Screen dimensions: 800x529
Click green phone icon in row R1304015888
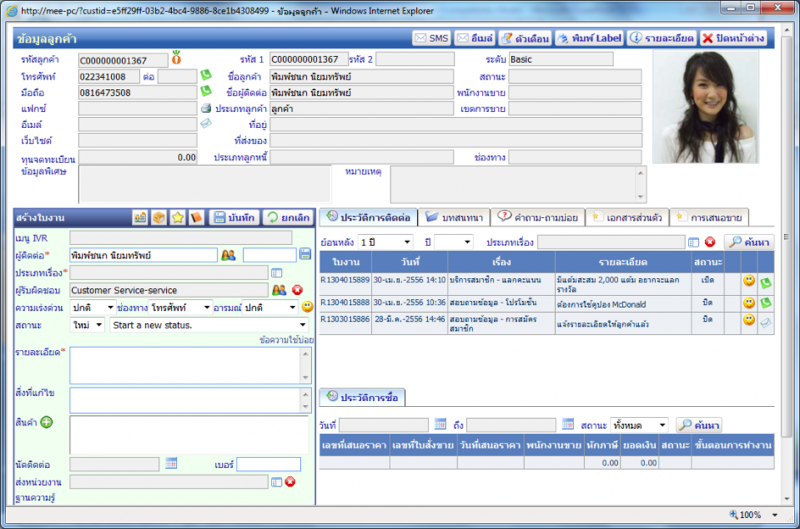pos(766,303)
